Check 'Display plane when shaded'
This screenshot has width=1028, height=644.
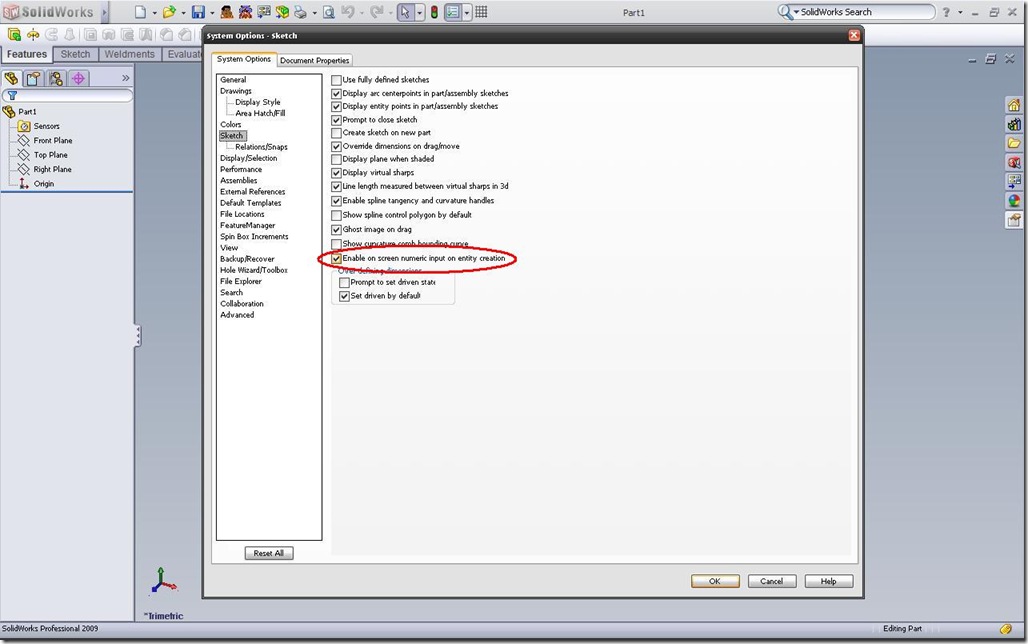pos(336,159)
